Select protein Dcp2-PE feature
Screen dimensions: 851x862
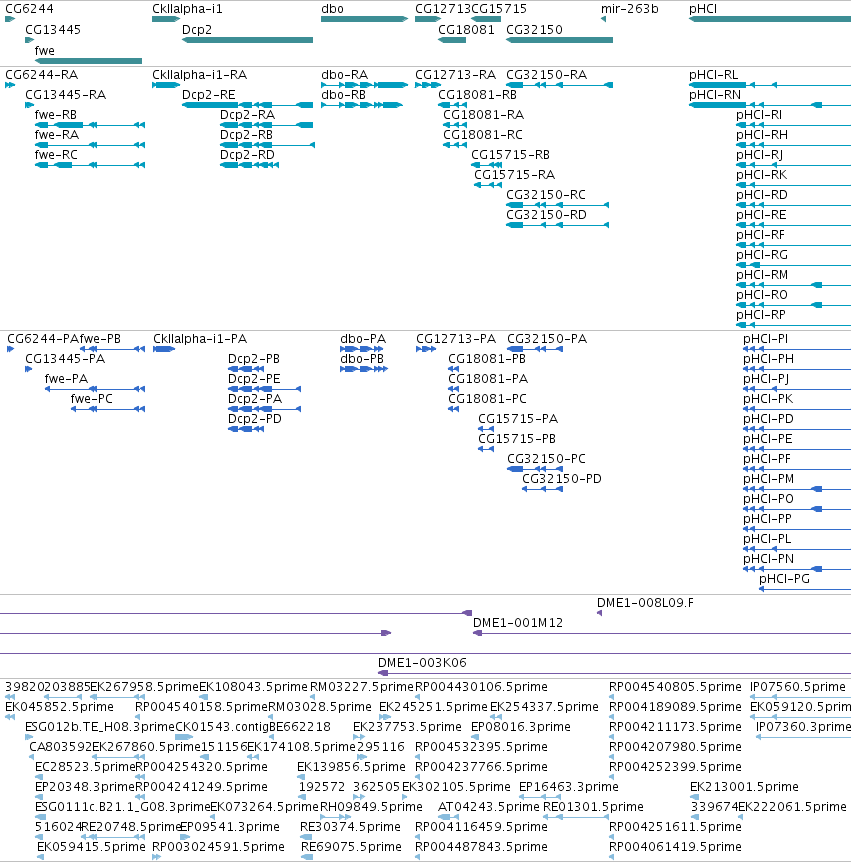[264, 389]
